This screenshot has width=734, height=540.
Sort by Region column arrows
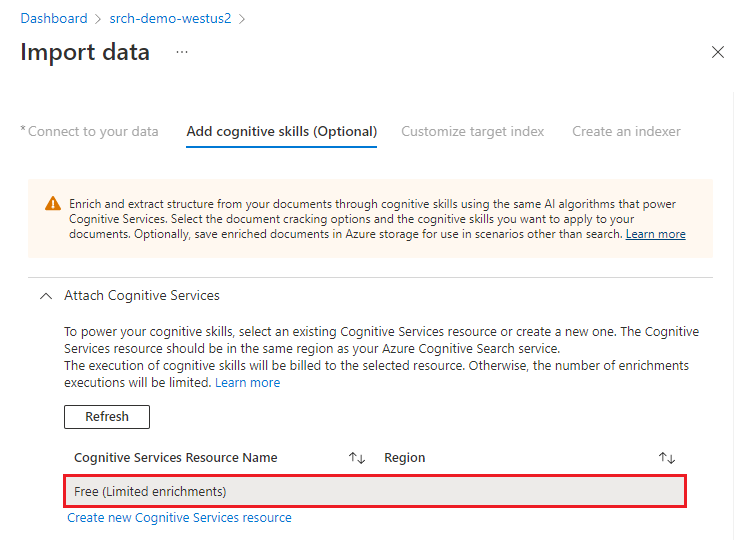667,458
